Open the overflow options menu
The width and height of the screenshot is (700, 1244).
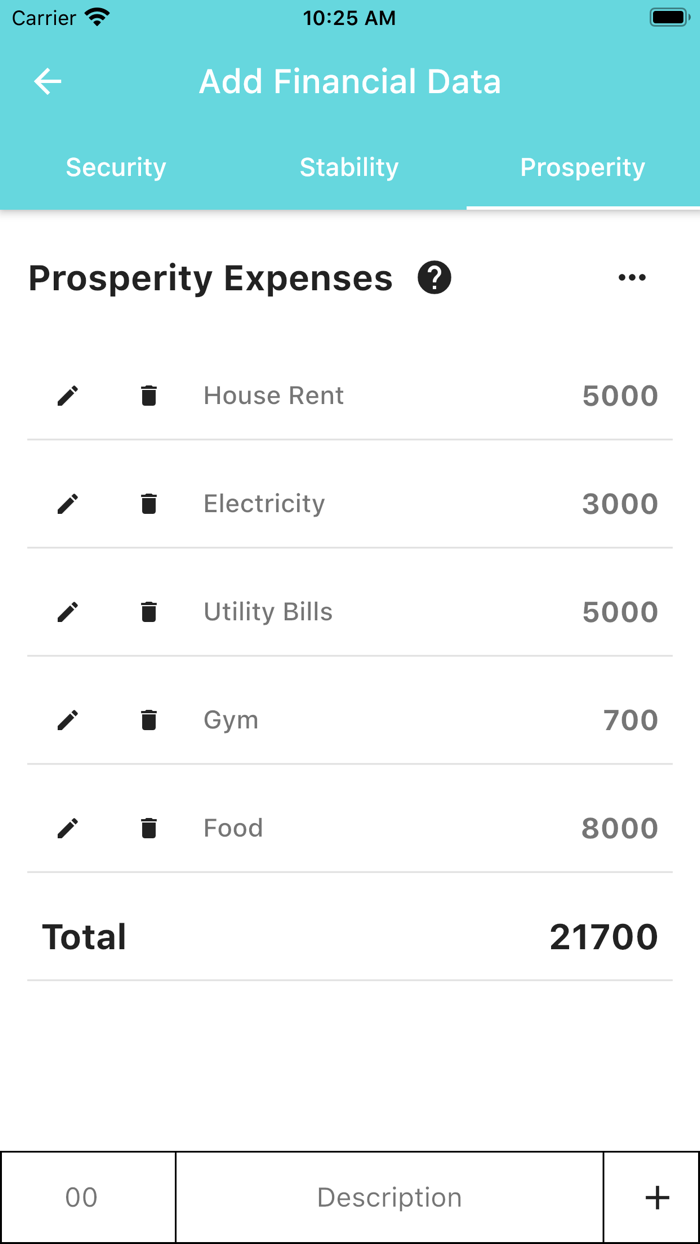(x=632, y=277)
